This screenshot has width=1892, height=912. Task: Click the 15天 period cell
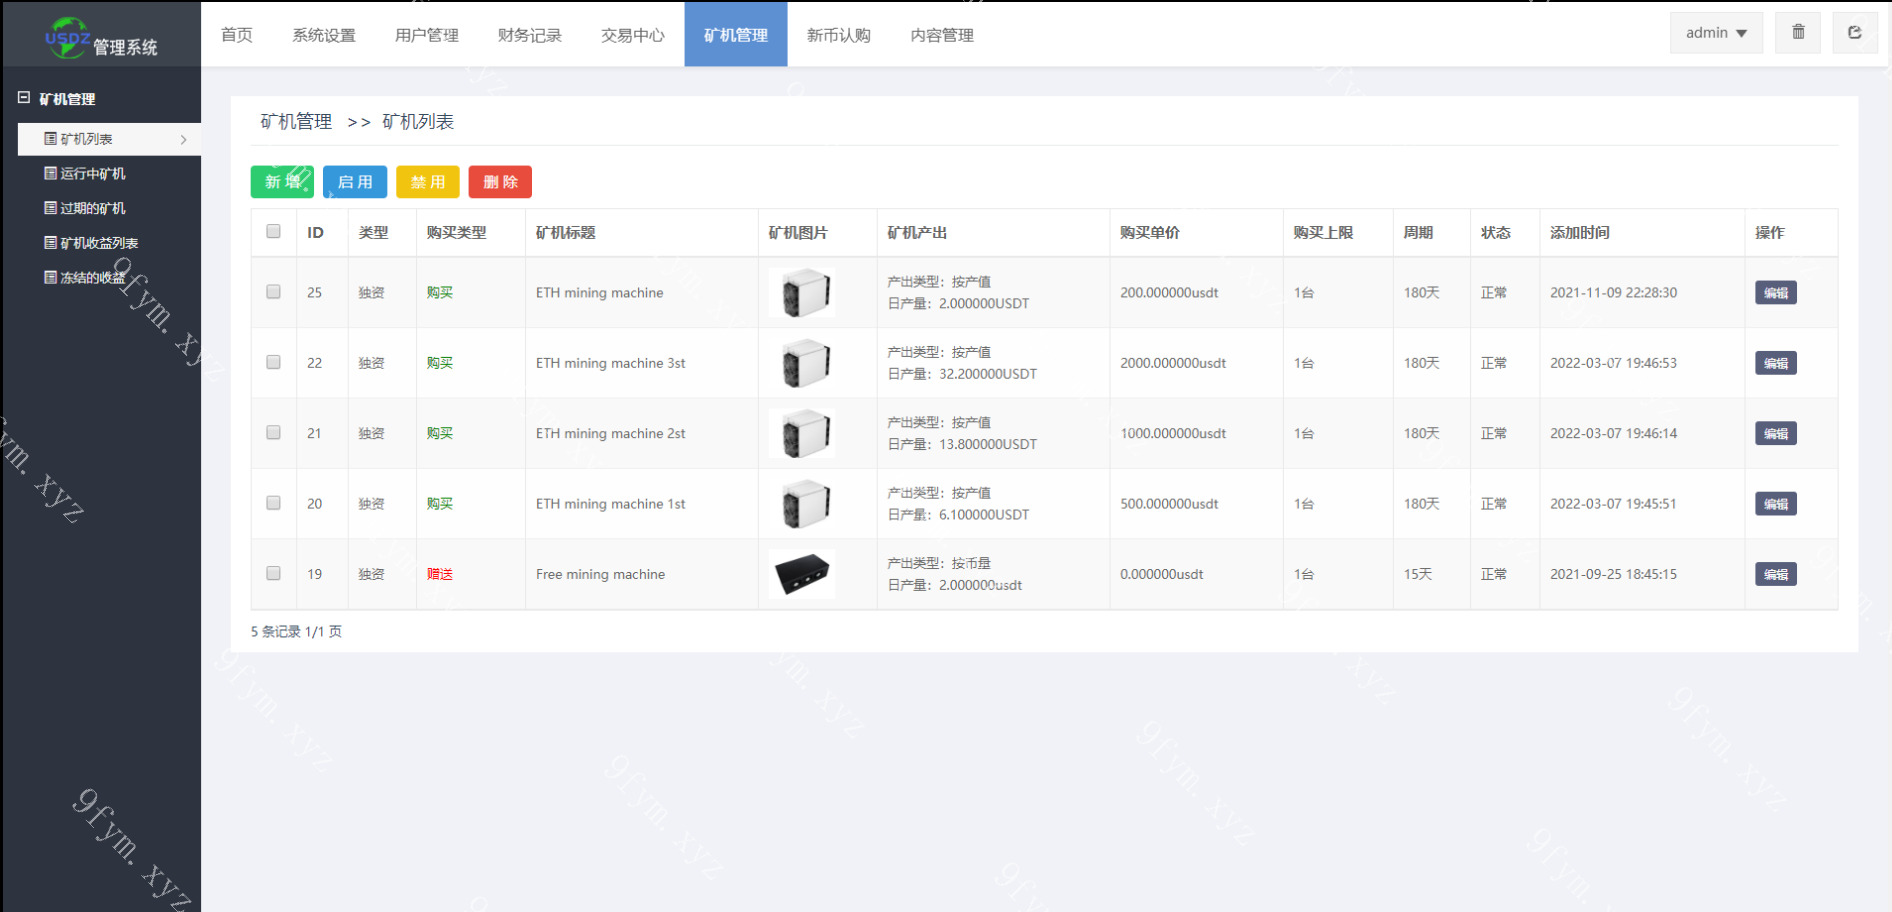coord(1418,574)
